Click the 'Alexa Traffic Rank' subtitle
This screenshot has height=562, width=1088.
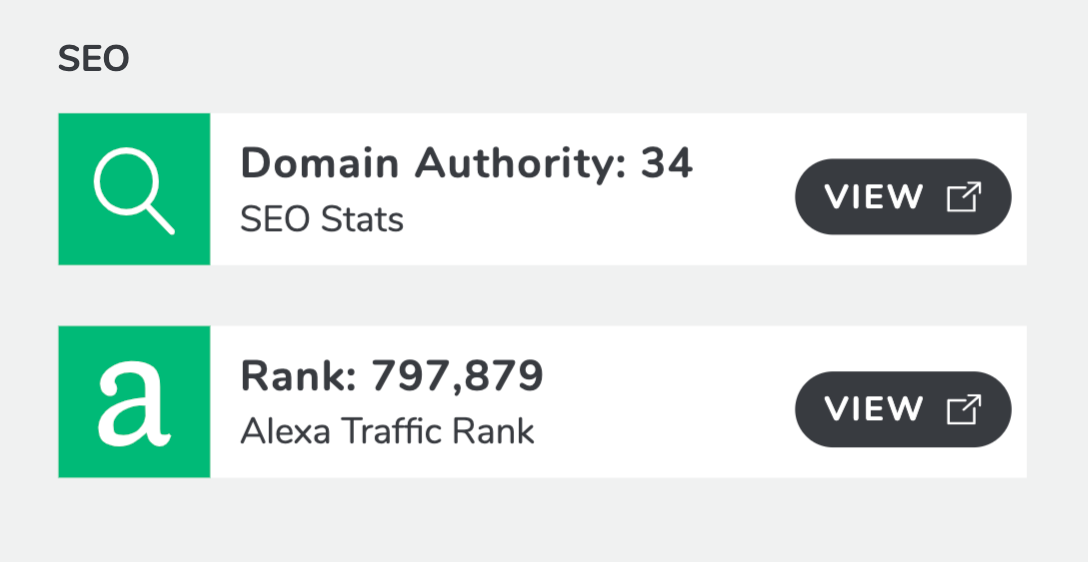(x=387, y=432)
